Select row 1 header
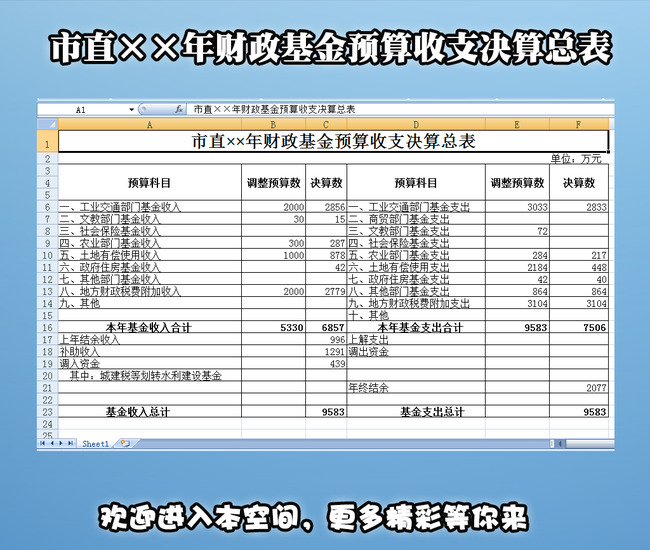 point(48,141)
